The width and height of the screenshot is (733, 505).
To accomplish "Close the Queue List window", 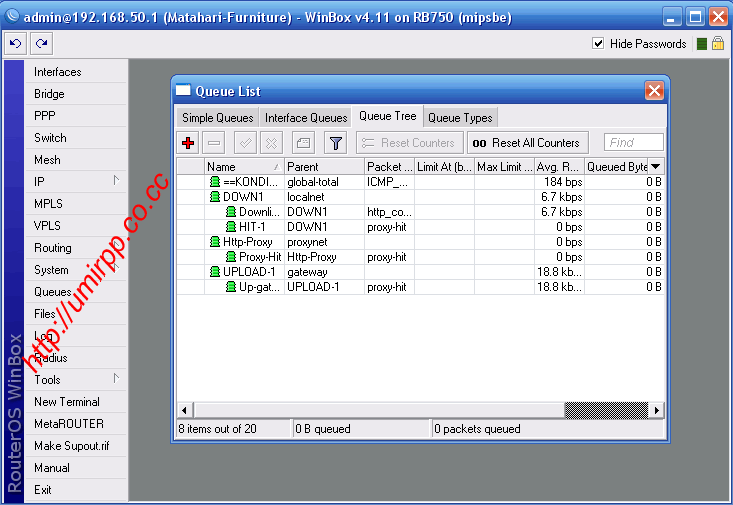I will tap(654, 90).
